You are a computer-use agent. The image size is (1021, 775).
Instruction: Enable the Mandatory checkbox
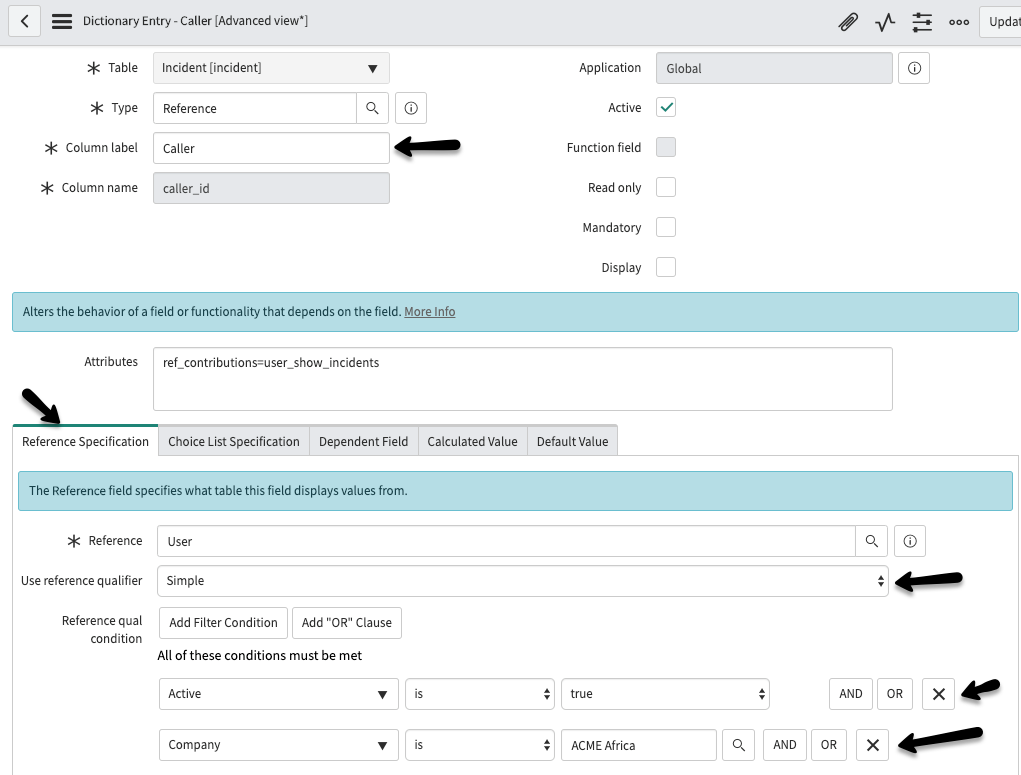click(665, 227)
